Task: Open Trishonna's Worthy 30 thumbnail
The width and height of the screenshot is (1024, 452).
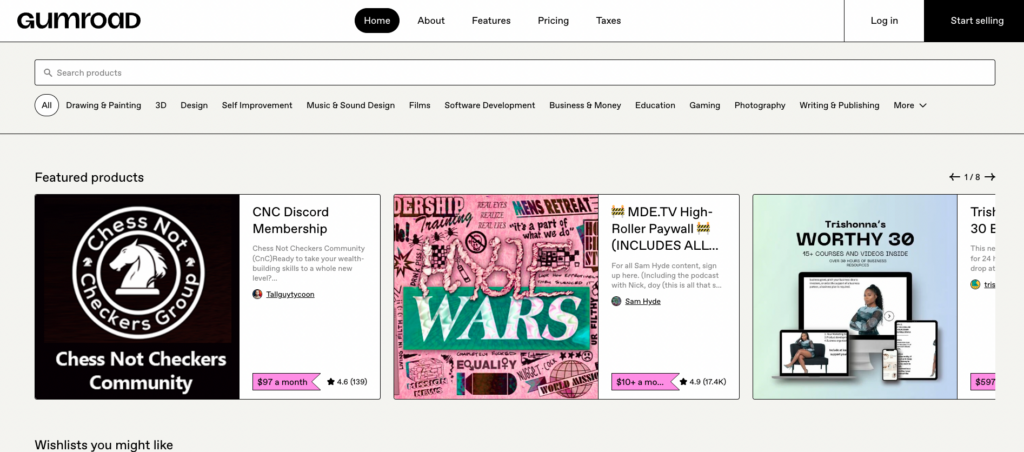Action: (855, 297)
